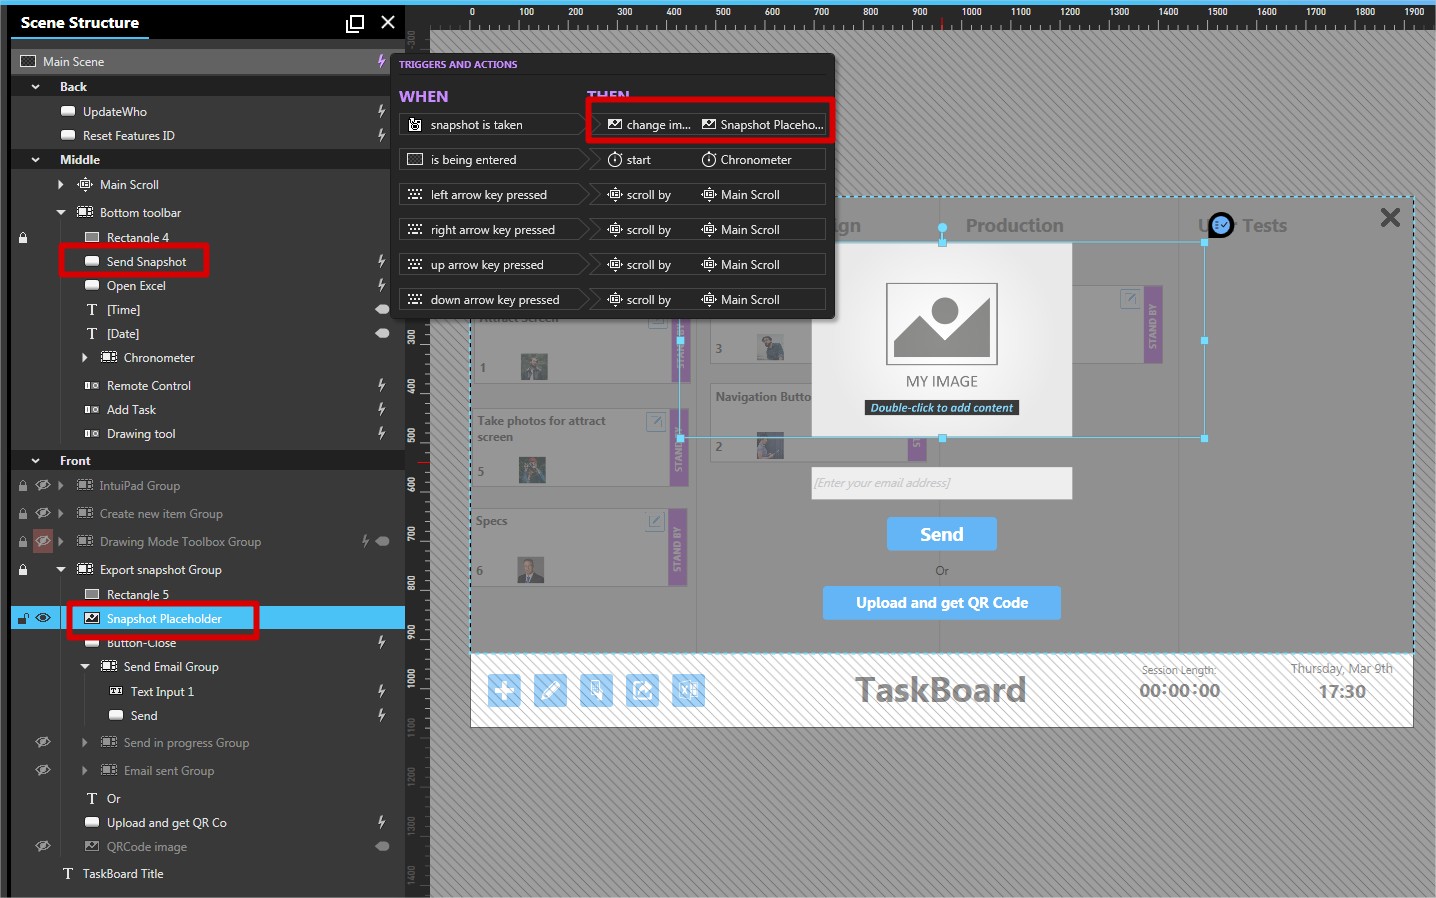Viewport: 1436px width, 898px height.
Task: Click the email address input field
Action: (941, 483)
